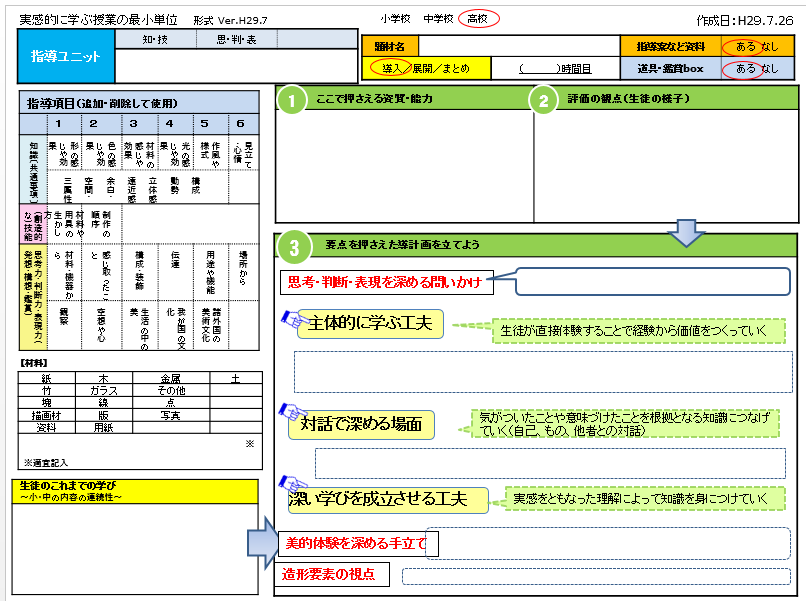Screen dimensions: 806x601
Task: Click the blank 題材名 entry field
Action: click(x=519, y=46)
